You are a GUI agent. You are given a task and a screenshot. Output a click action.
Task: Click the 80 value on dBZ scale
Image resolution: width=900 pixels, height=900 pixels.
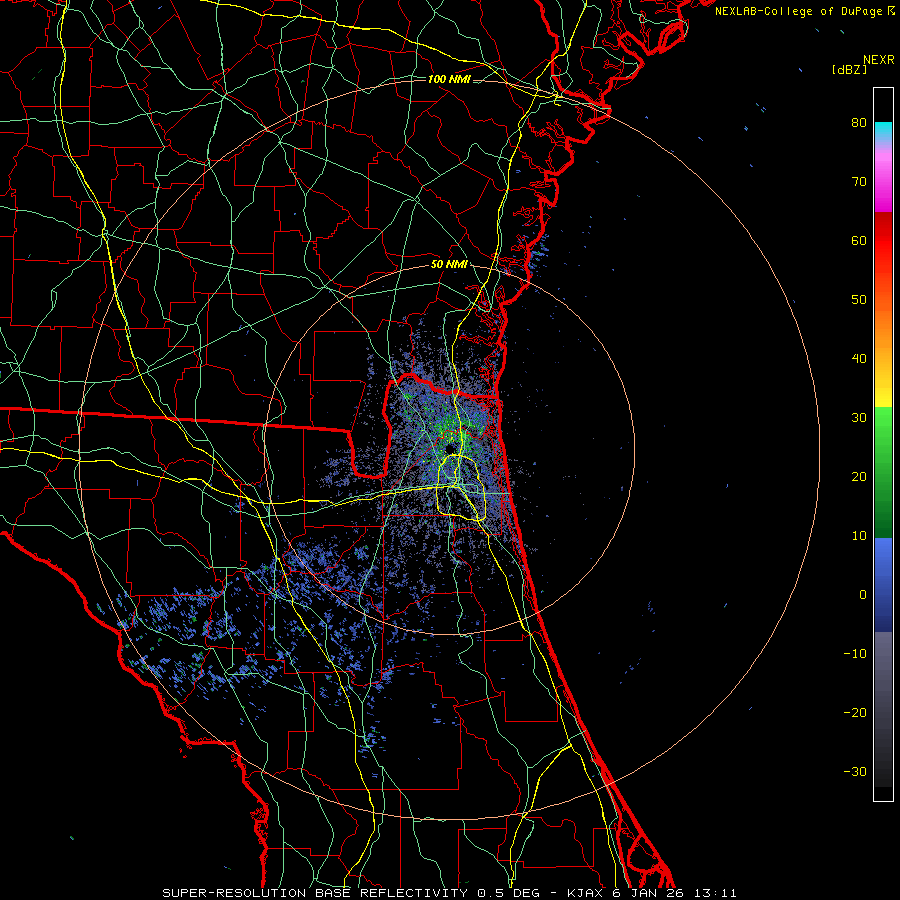coord(859,123)
